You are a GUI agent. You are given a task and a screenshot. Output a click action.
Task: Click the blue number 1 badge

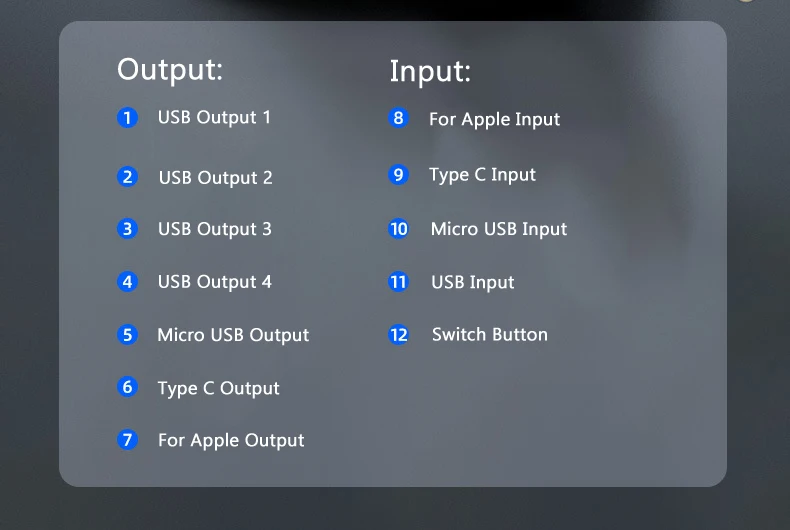tap(127, 118)
